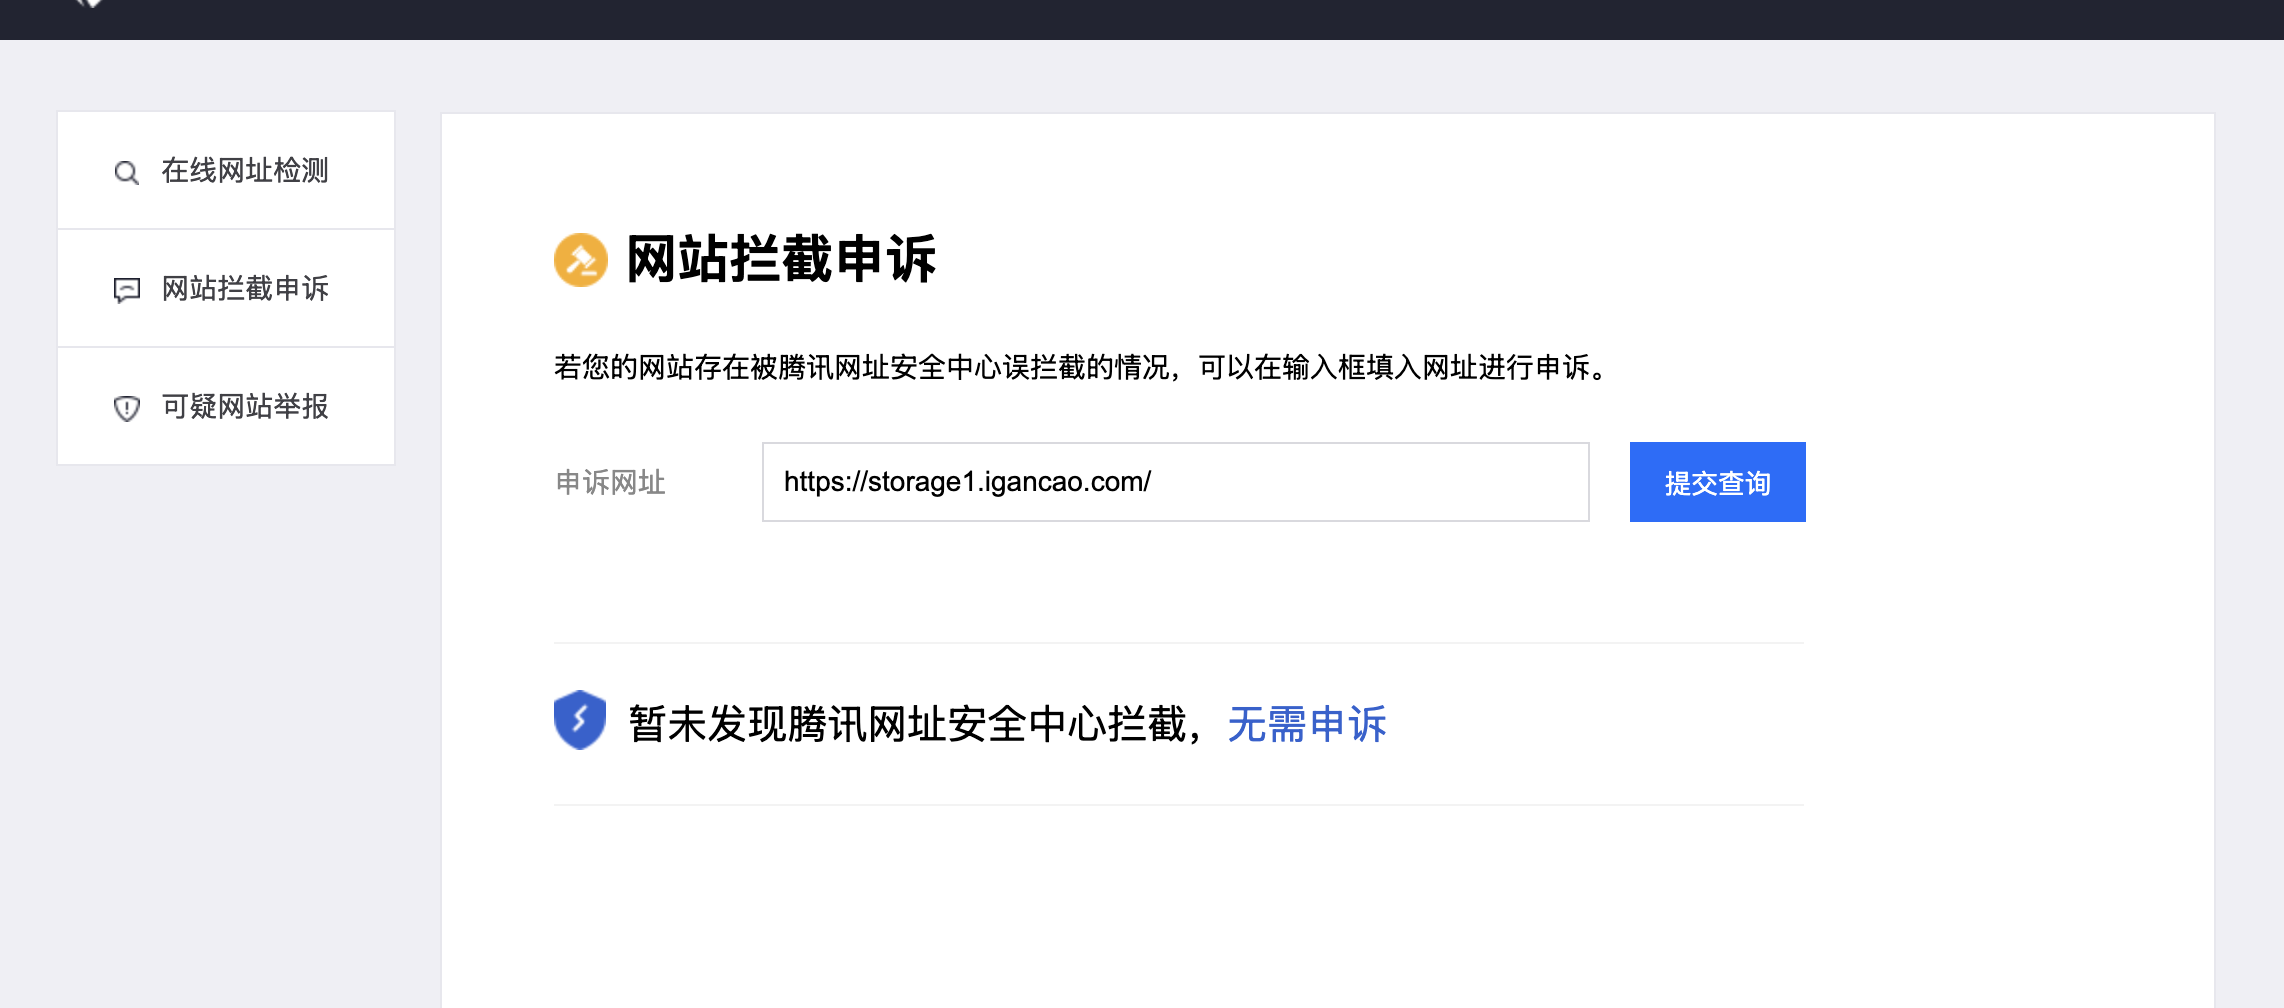Click the shield icon beside 可疑网站举报
The image size is (2284, 1008).
[x=126, y=408]
